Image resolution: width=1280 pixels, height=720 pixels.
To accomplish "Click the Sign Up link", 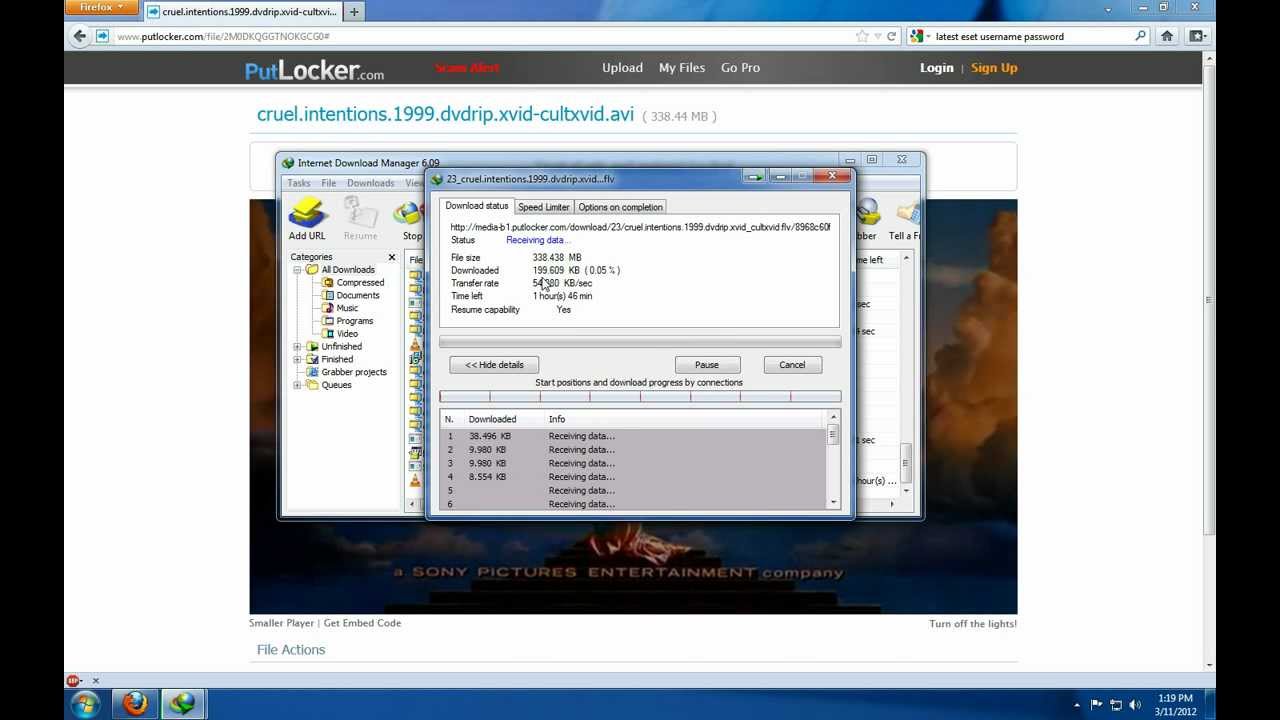I will (x=994, y=68).
